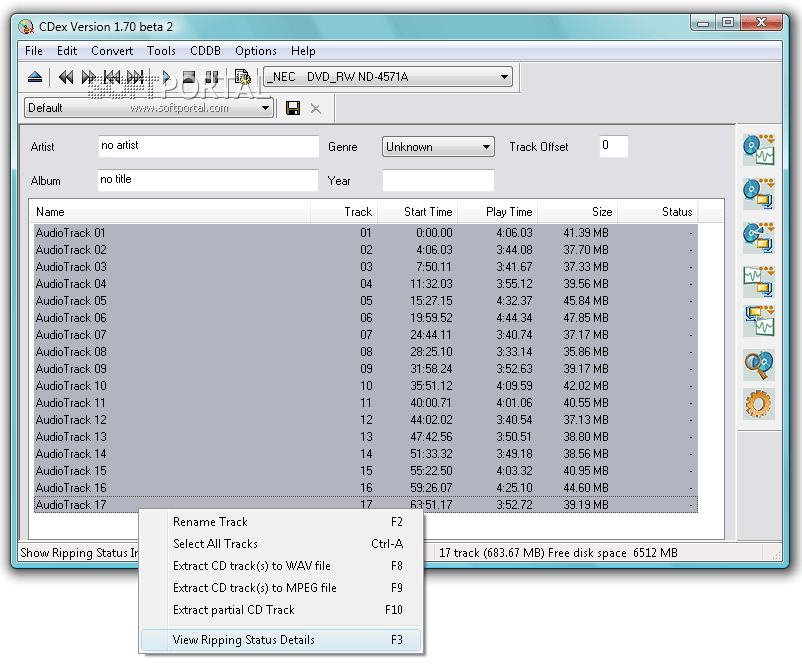This screenshot has height=668, width=802.
Task: Sort by the Start Time column header
Action: [417, 212]
